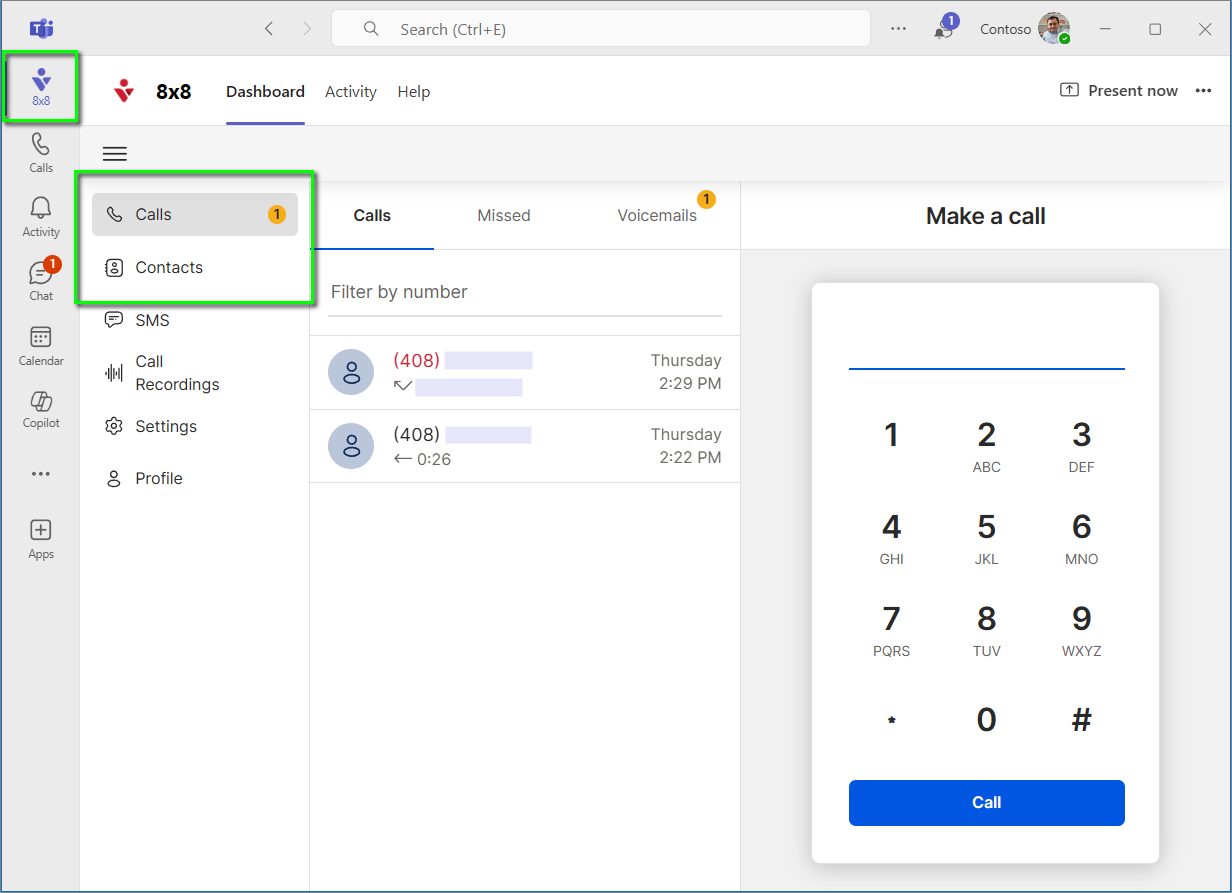This screenshot has width=1232, height=893.
Task: Open Settings in the 8x8 menu
Action: (x=166, y=426)
